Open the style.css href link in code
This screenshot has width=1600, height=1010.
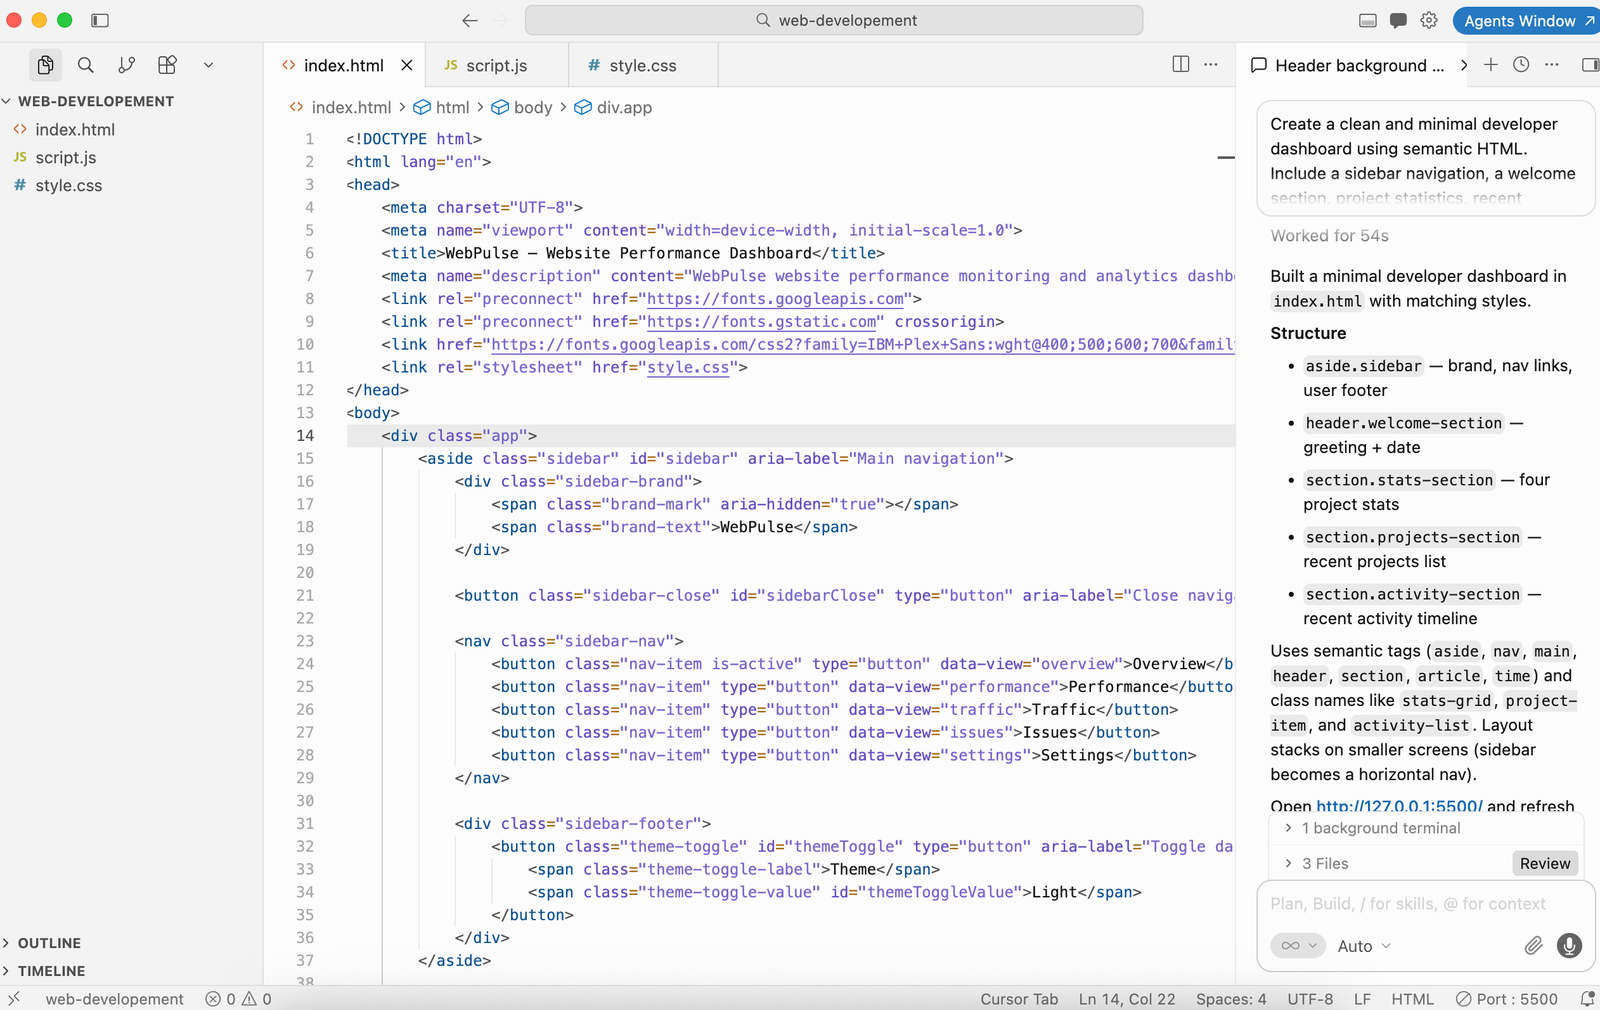(x=688, y=368)
